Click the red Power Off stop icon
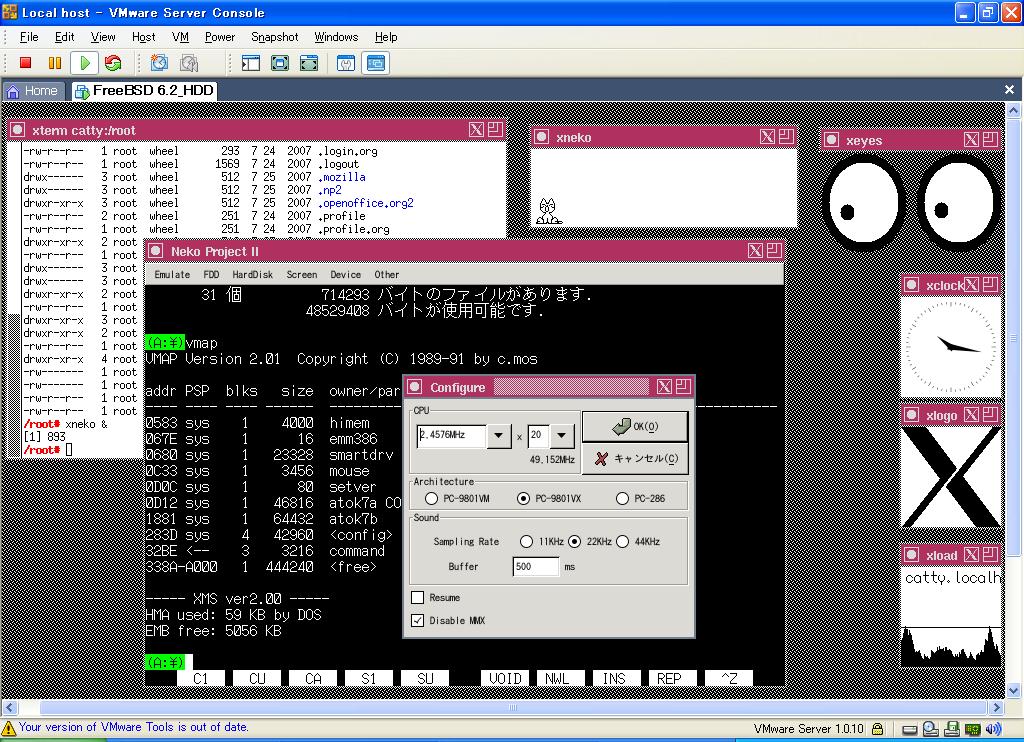 point(25,63)
